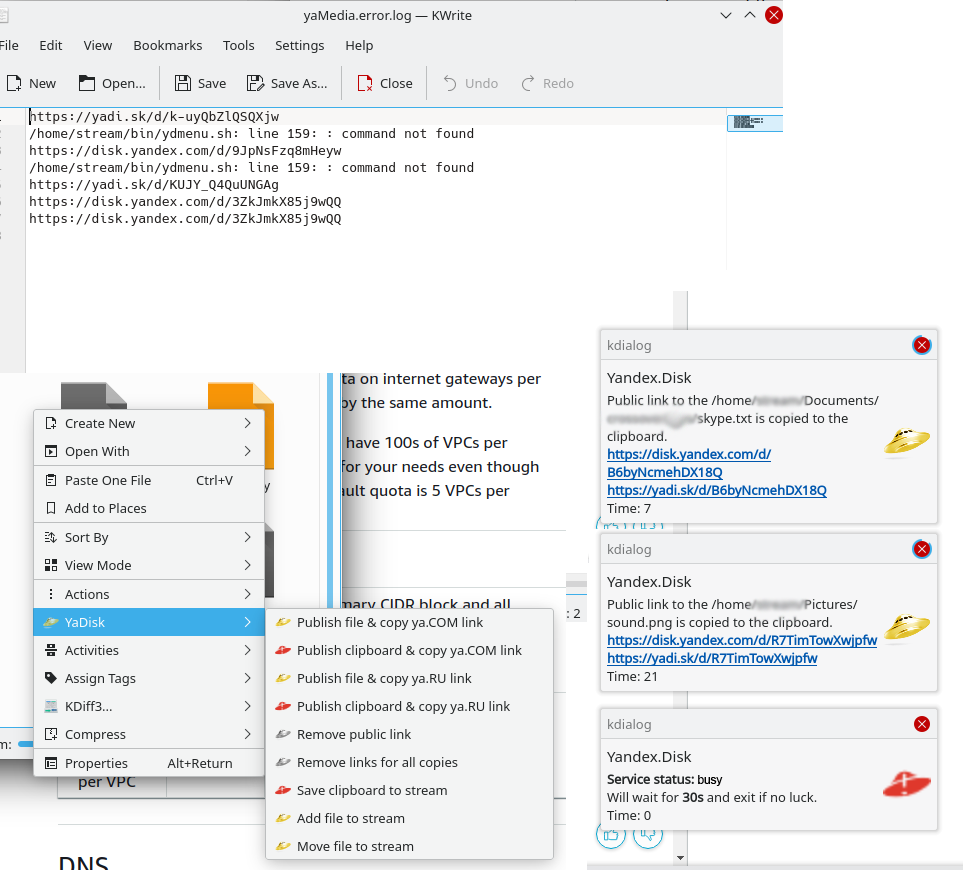Image resolution: width=963 pixels, height=870 pixels.
Task: Expand the Assign Tags submenu arrow
Action: (x=248, y=678)
